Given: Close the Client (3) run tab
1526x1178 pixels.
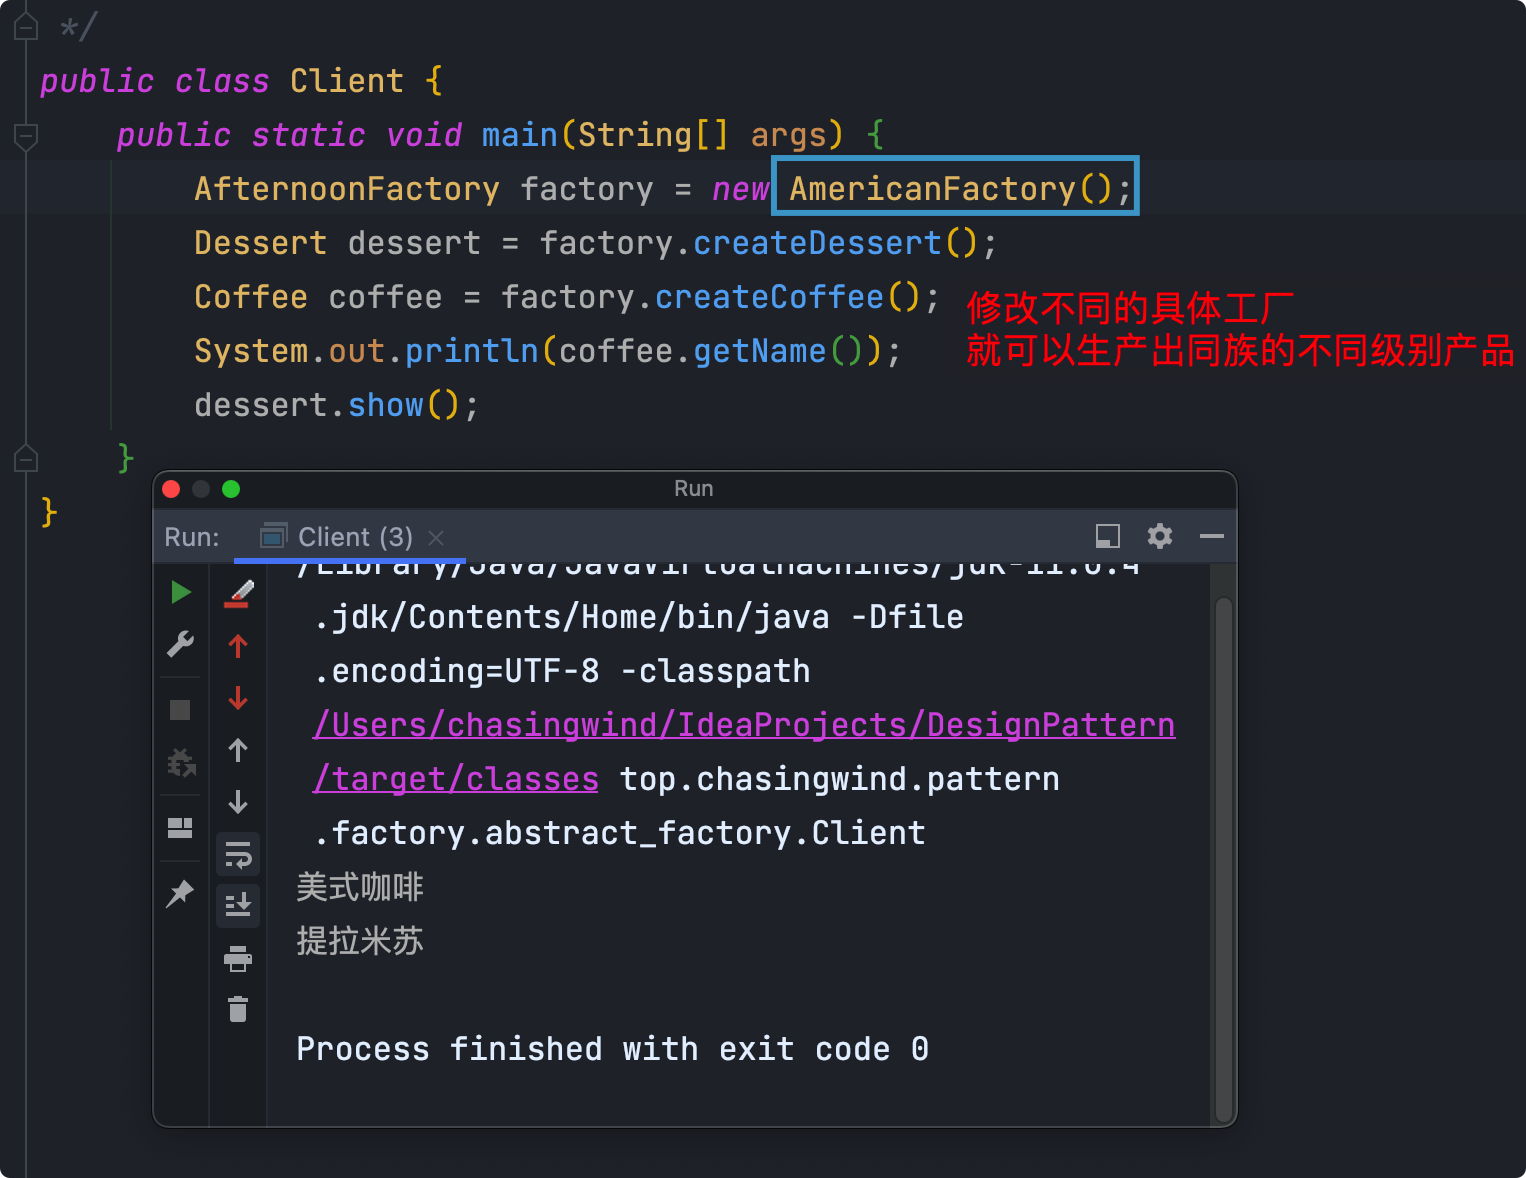Looking at the screenshot, I should pyautogui.click(x=436, y=538).
